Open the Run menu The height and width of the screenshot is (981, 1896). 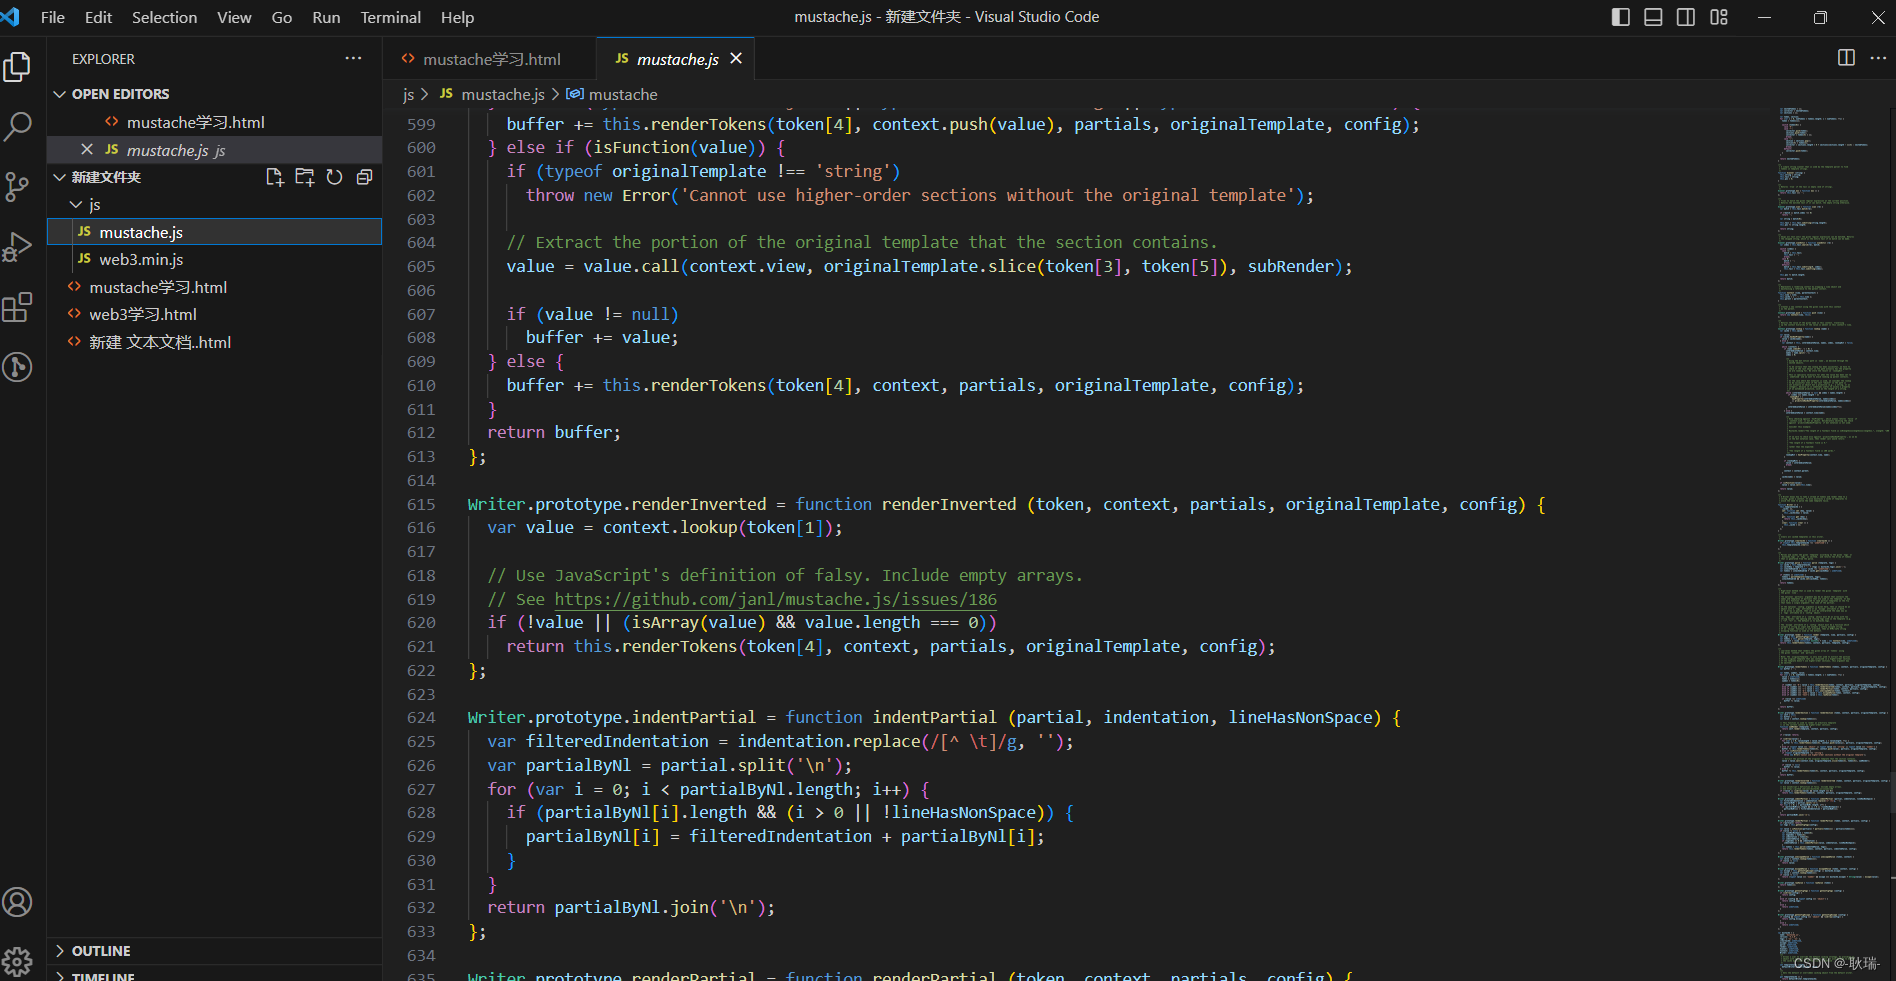(326, 17)
